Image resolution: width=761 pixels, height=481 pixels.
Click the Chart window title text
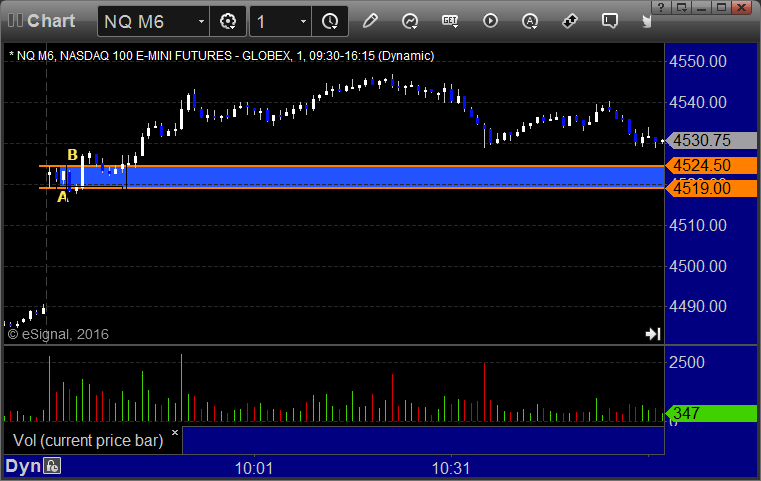[51, 21]
